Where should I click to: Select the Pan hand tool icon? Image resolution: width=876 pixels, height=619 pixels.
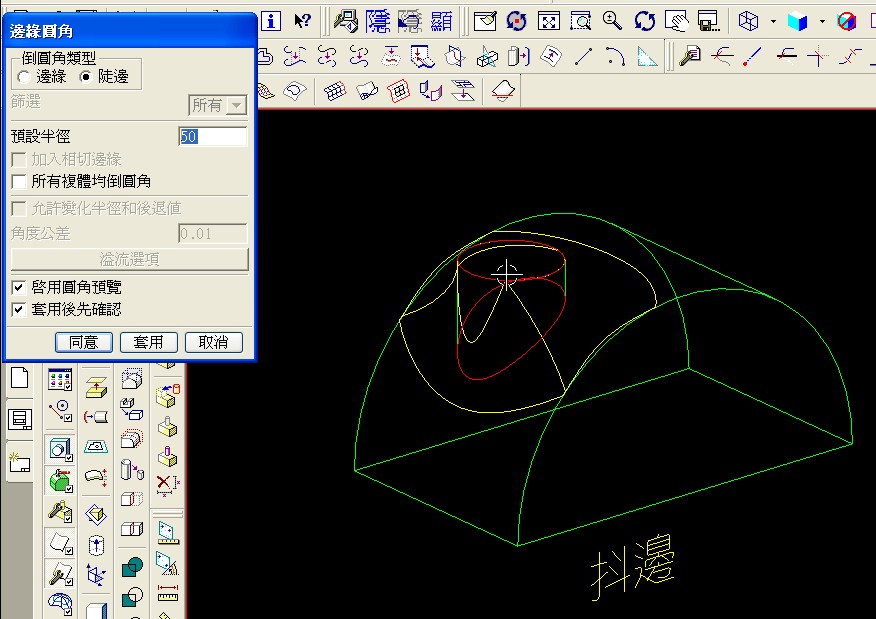[677, 21]
